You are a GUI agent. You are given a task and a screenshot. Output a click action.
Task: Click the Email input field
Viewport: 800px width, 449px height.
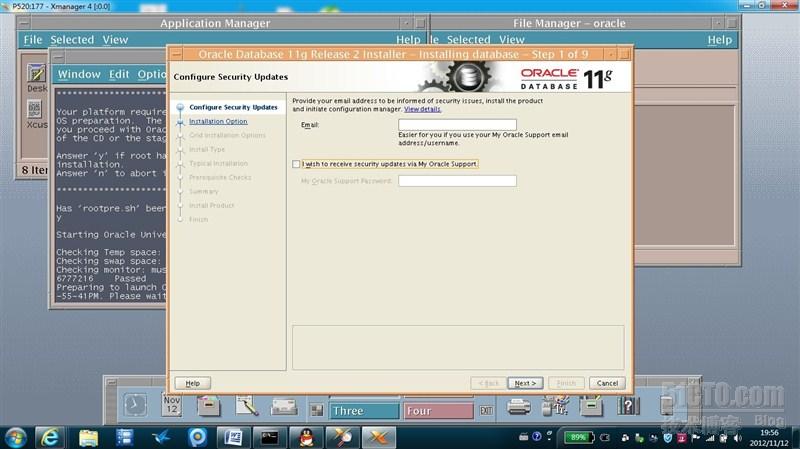point(457,124)
